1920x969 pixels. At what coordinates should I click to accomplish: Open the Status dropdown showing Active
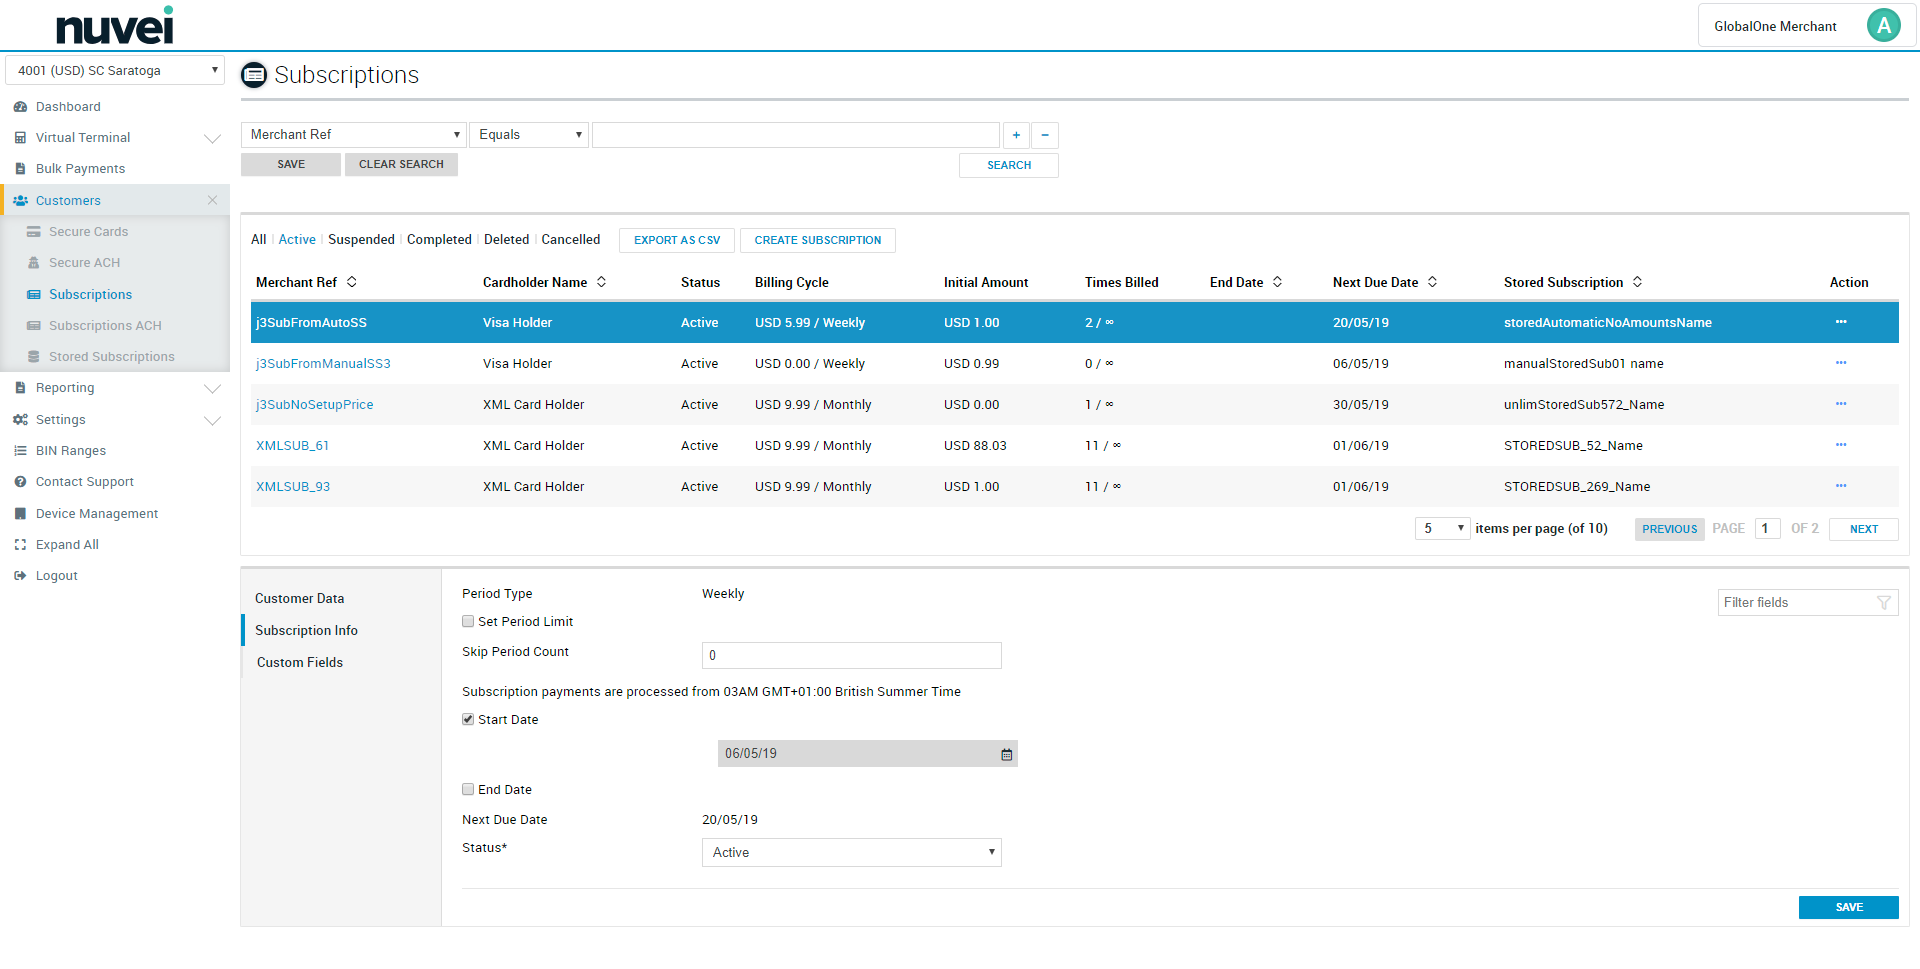pyautogui.click(x=851, y=852)
